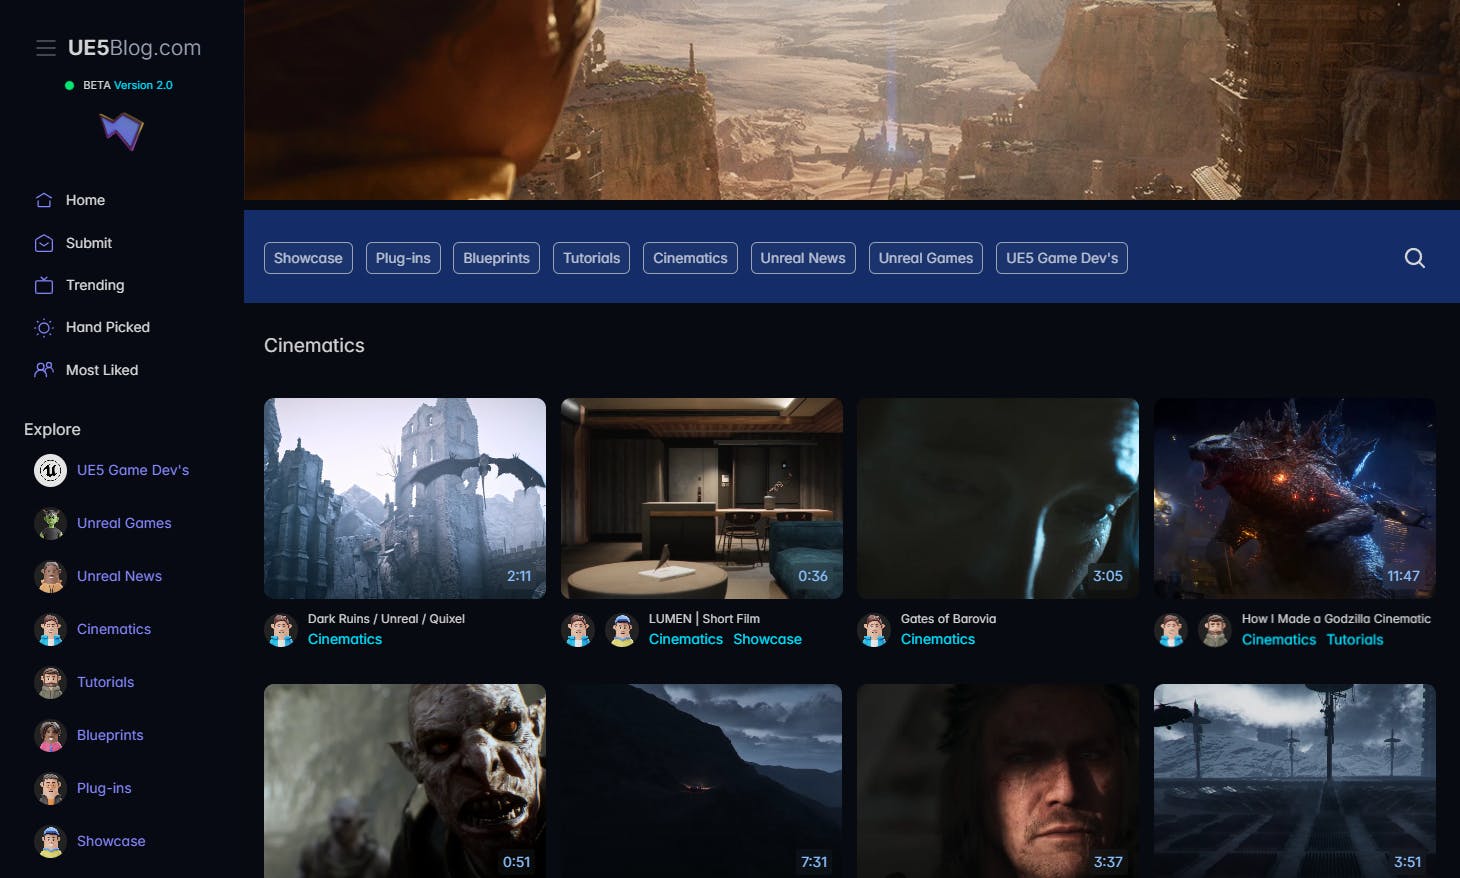Select the Blueprints filter tab

pos(496,258)
